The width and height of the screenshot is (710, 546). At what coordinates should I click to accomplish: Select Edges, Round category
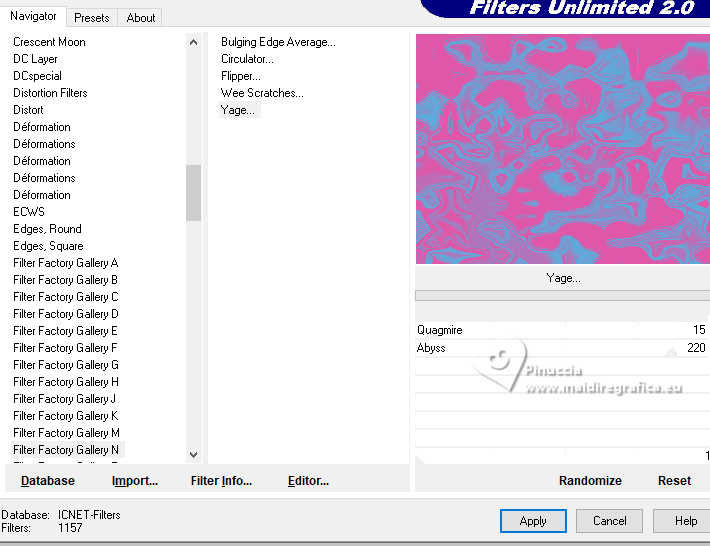(47, 229)
